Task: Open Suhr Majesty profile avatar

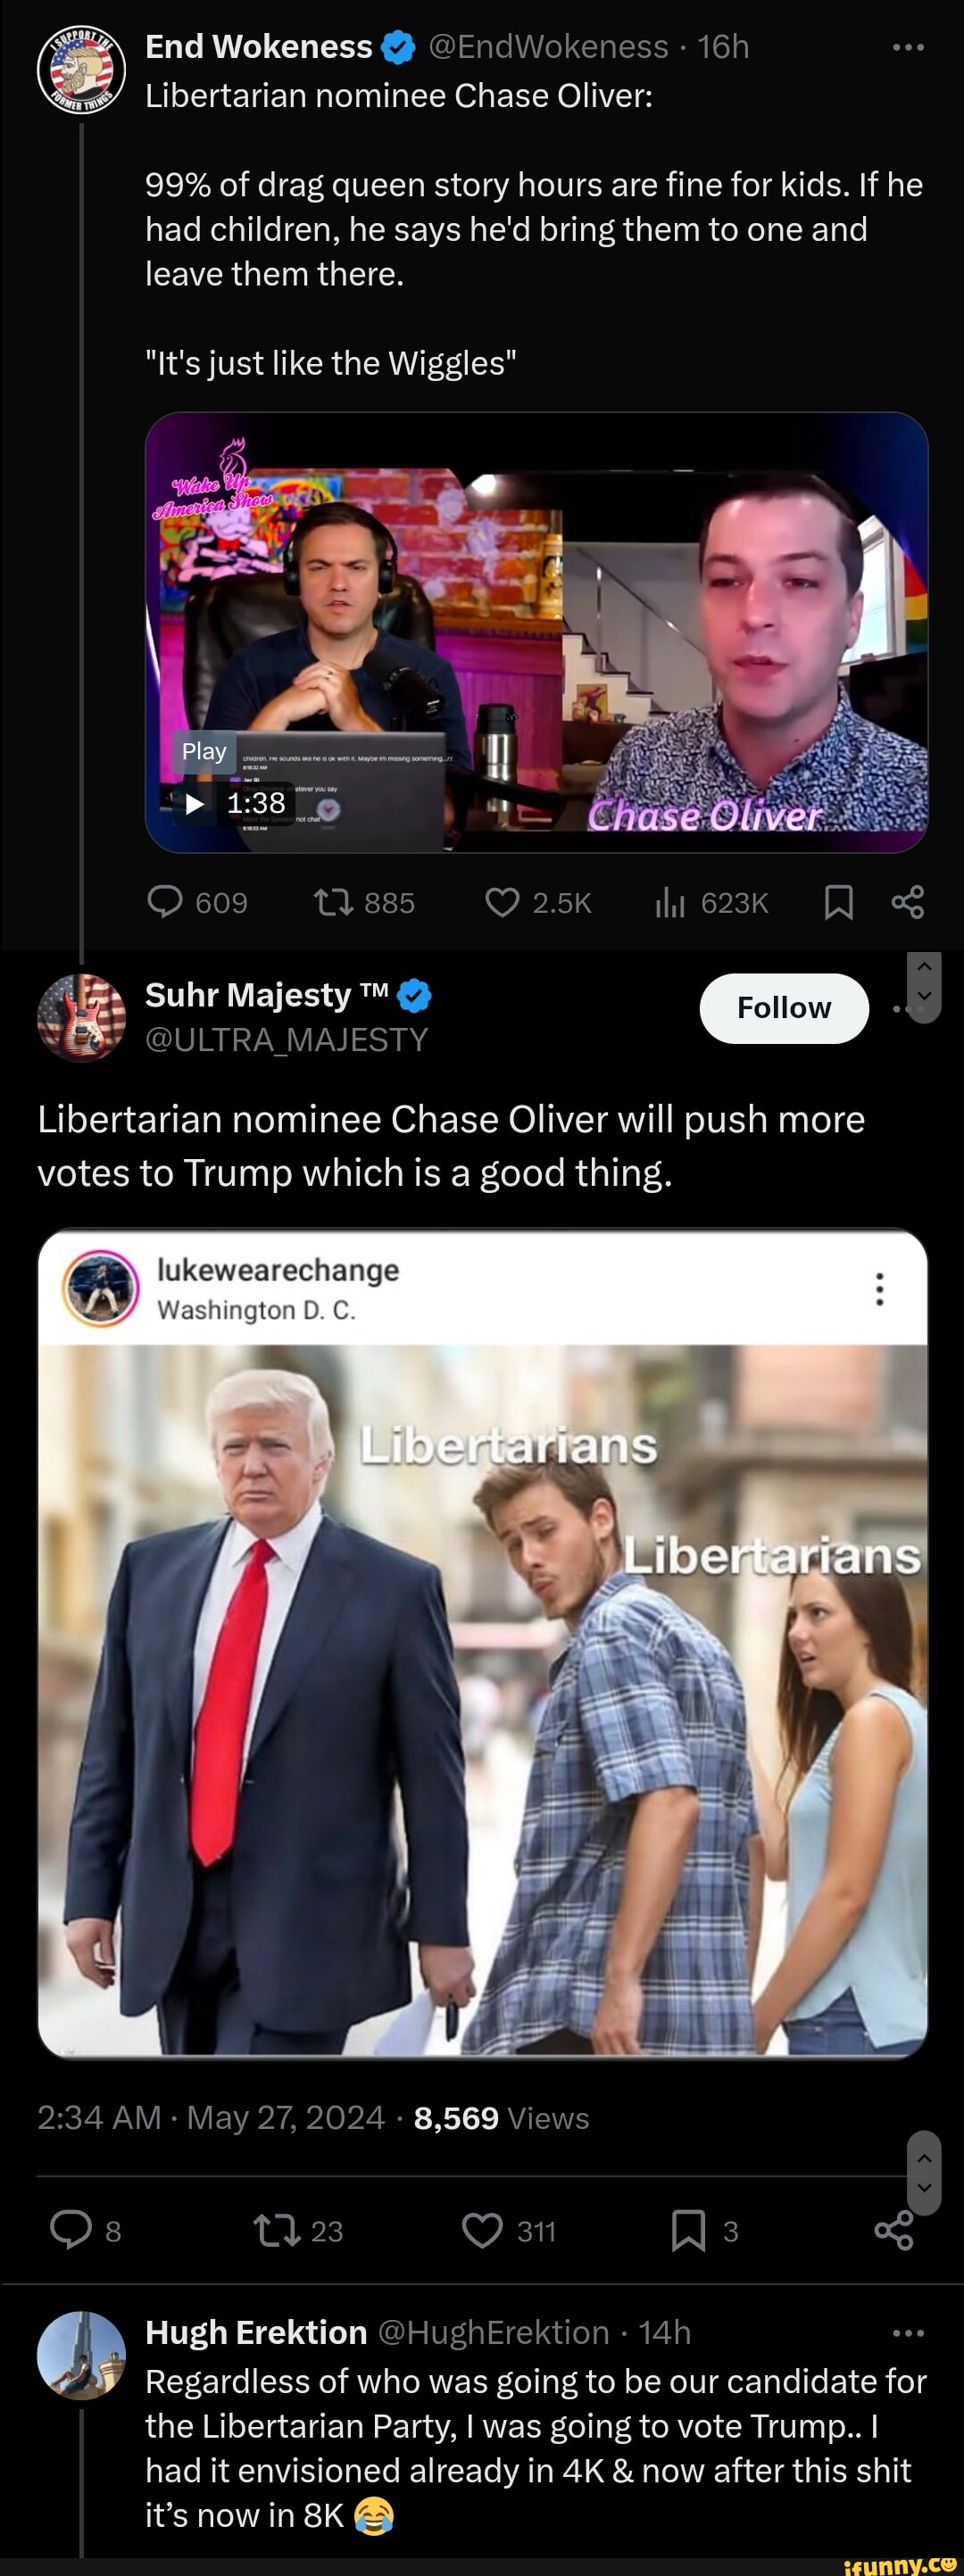Action: 81,1017
